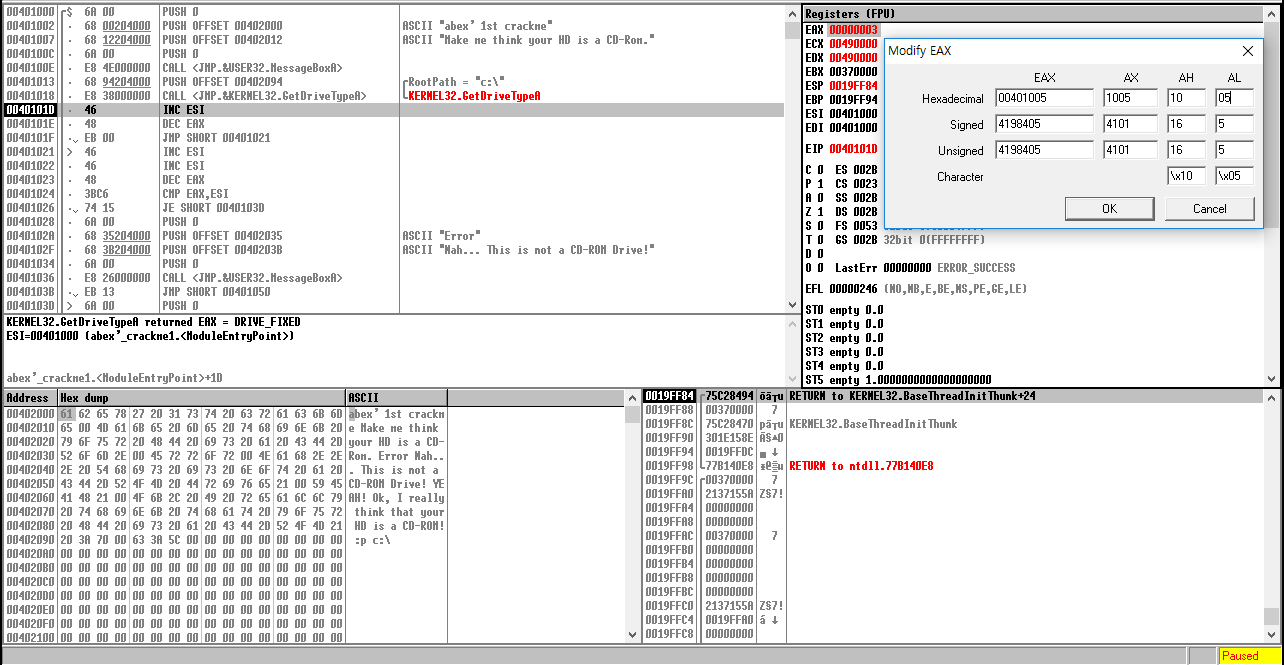The height and width of the screenshot is (665, 1284).
Task: Select the ESI register row
Action: coord(842,114)
